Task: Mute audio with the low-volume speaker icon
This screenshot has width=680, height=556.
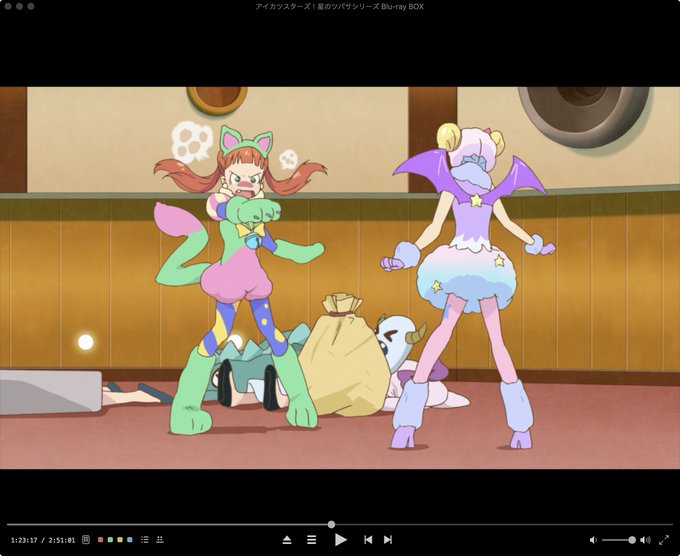Action: click(593, 540)
